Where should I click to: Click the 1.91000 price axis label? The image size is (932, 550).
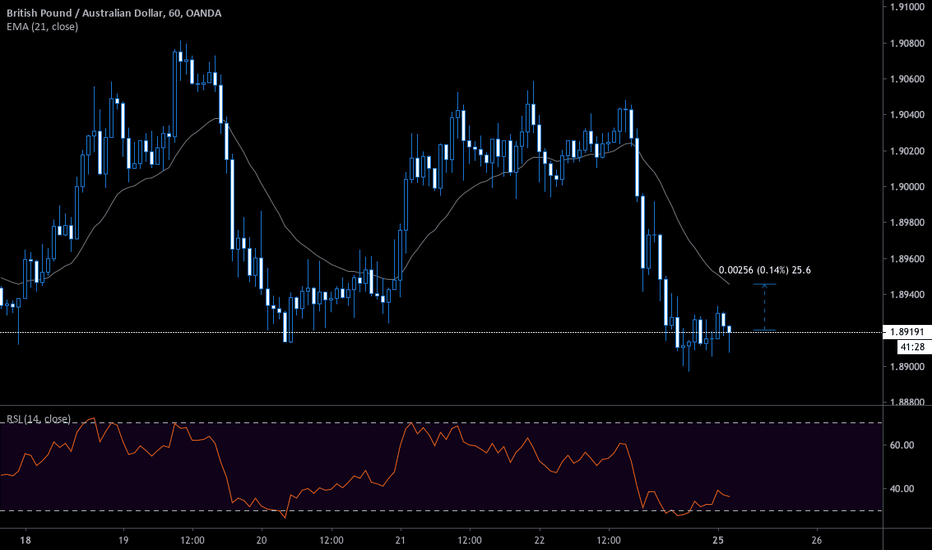(906, 7)
